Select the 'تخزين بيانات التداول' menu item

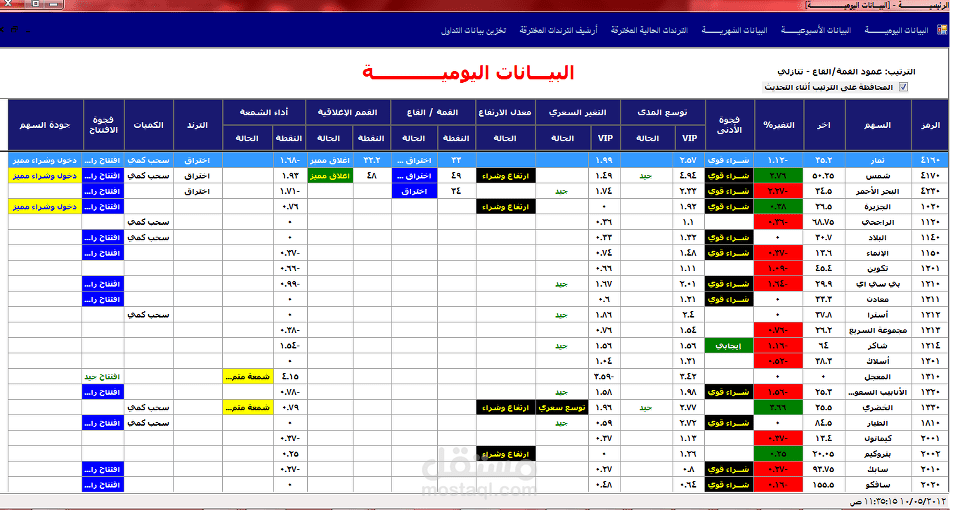coord(474,30)
